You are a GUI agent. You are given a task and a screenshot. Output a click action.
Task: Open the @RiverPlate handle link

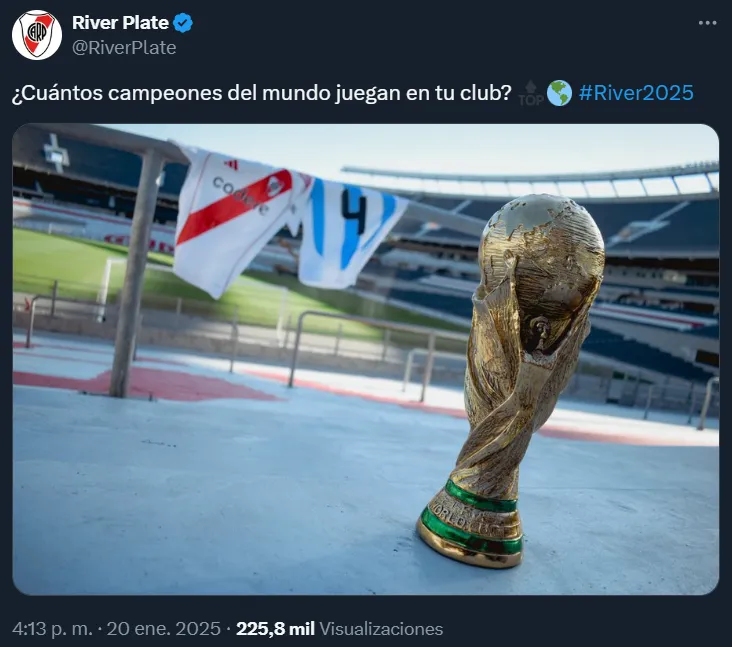coord(124,48)
